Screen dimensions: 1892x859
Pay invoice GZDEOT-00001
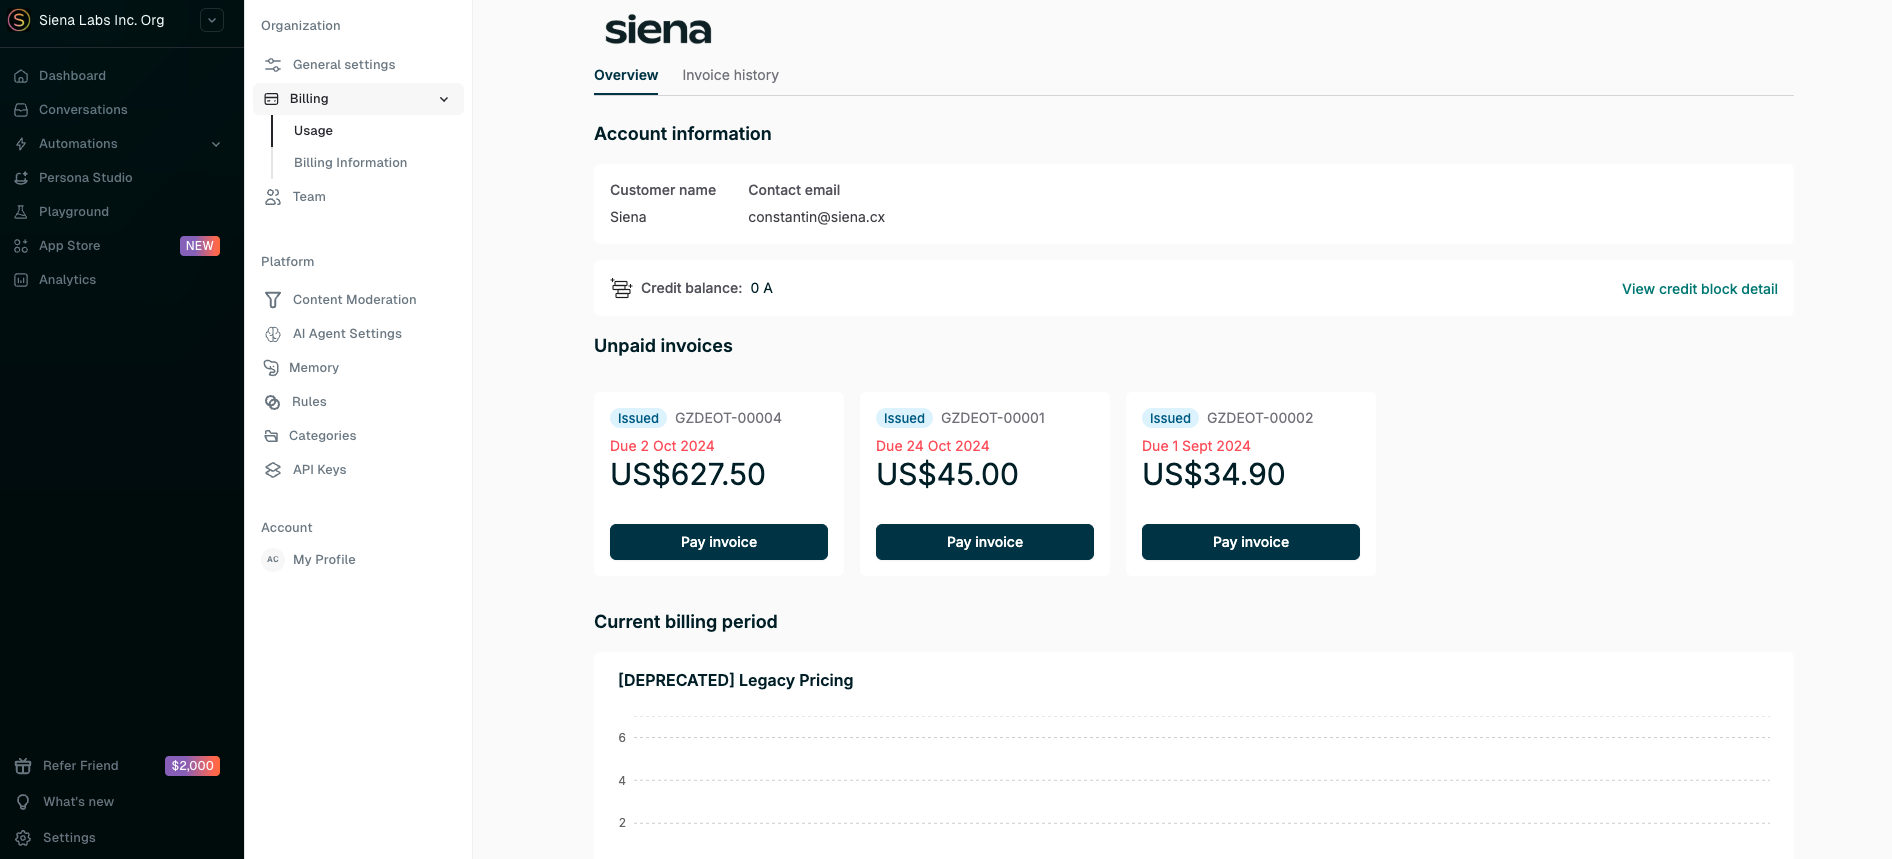(985, 542)
